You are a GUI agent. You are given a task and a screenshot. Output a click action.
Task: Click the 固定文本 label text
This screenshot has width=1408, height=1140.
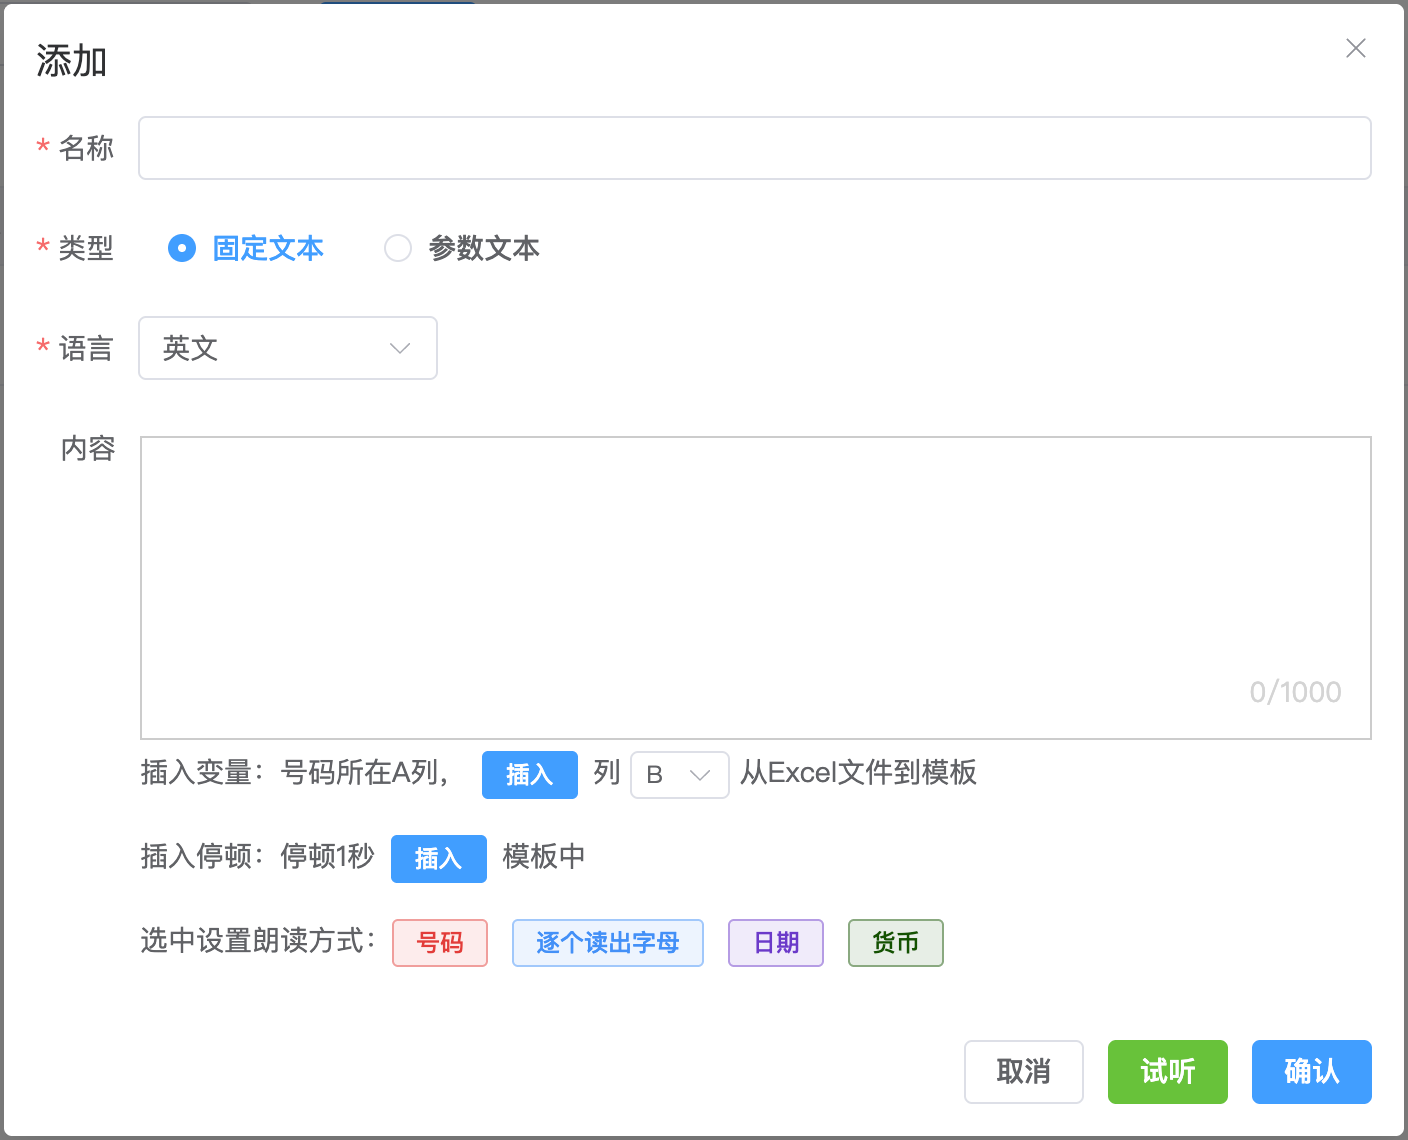click(x=268, y=248)
